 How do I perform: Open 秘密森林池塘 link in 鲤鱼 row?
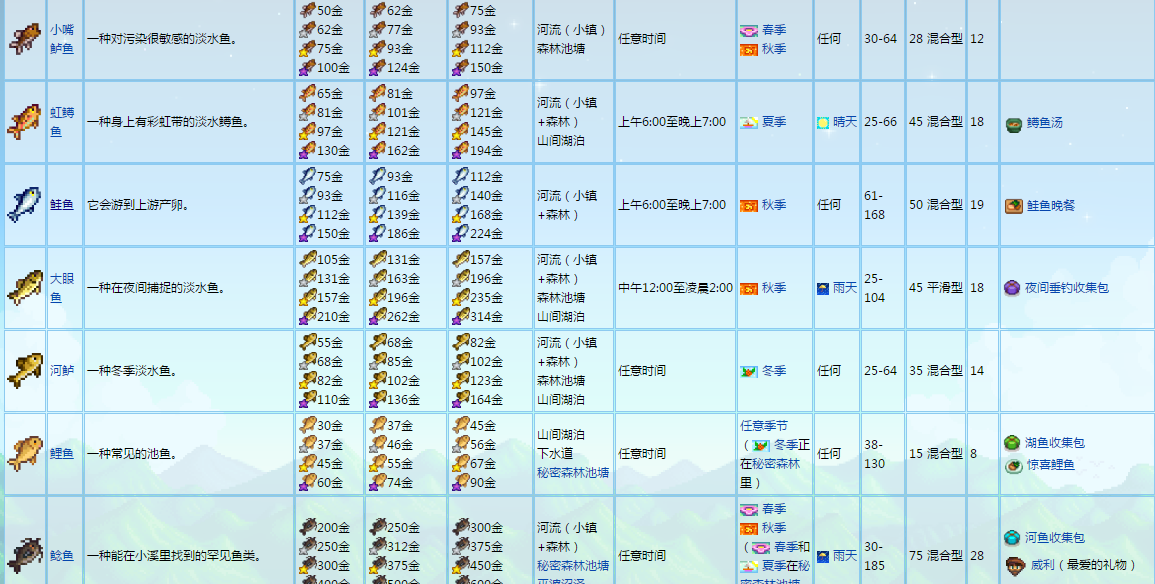click(x=573, y=473)
